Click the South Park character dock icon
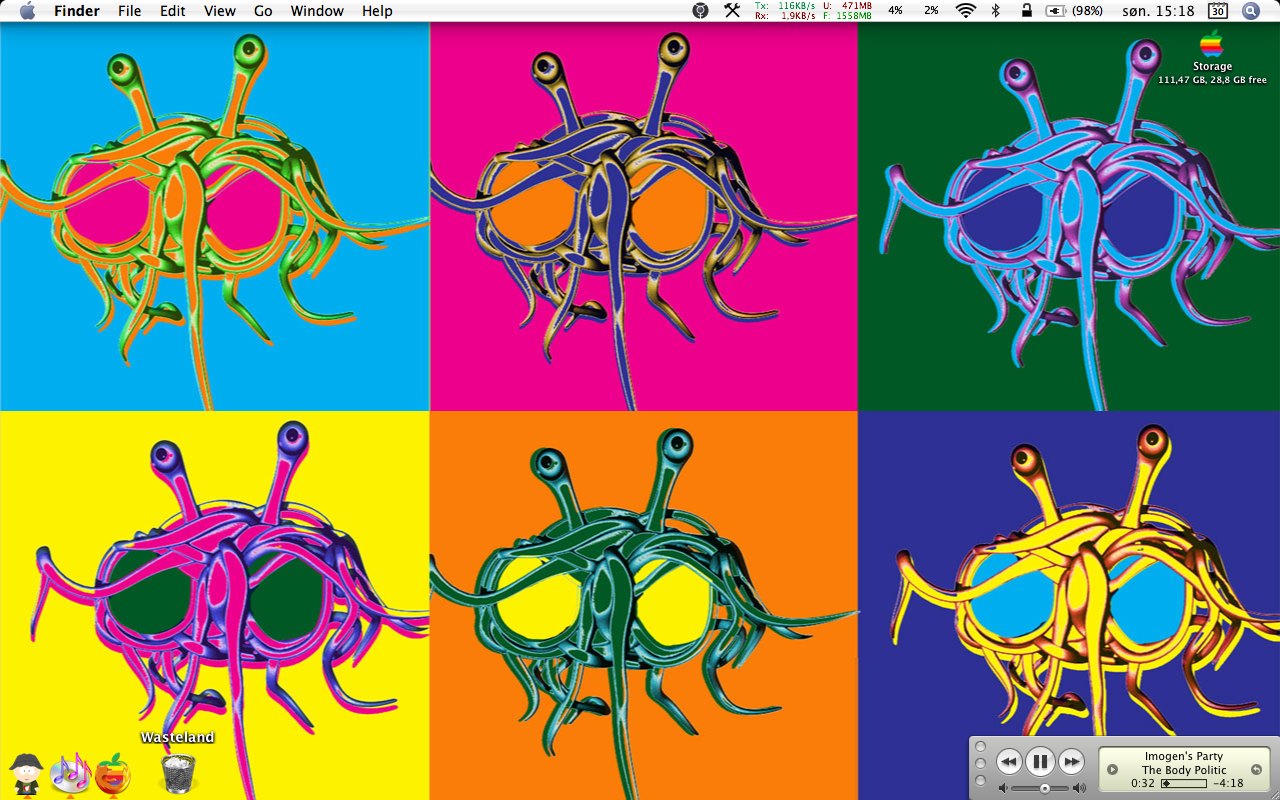The image size is (1280, 800). click(24, 774)
